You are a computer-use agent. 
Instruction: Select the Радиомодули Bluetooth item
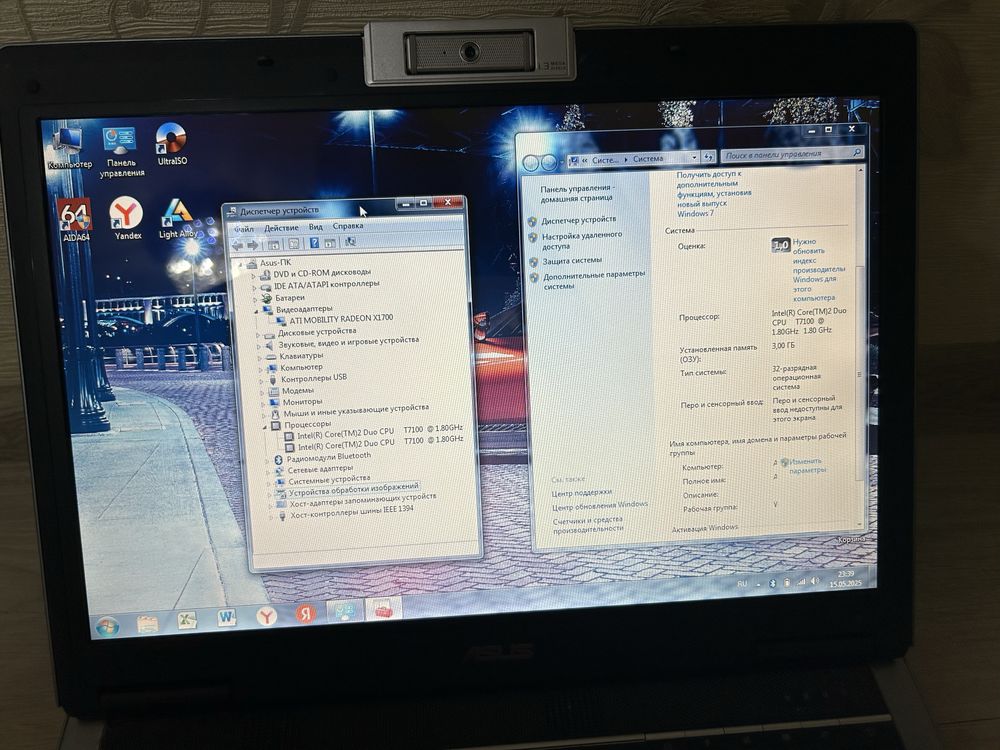(x=328, y=457)
